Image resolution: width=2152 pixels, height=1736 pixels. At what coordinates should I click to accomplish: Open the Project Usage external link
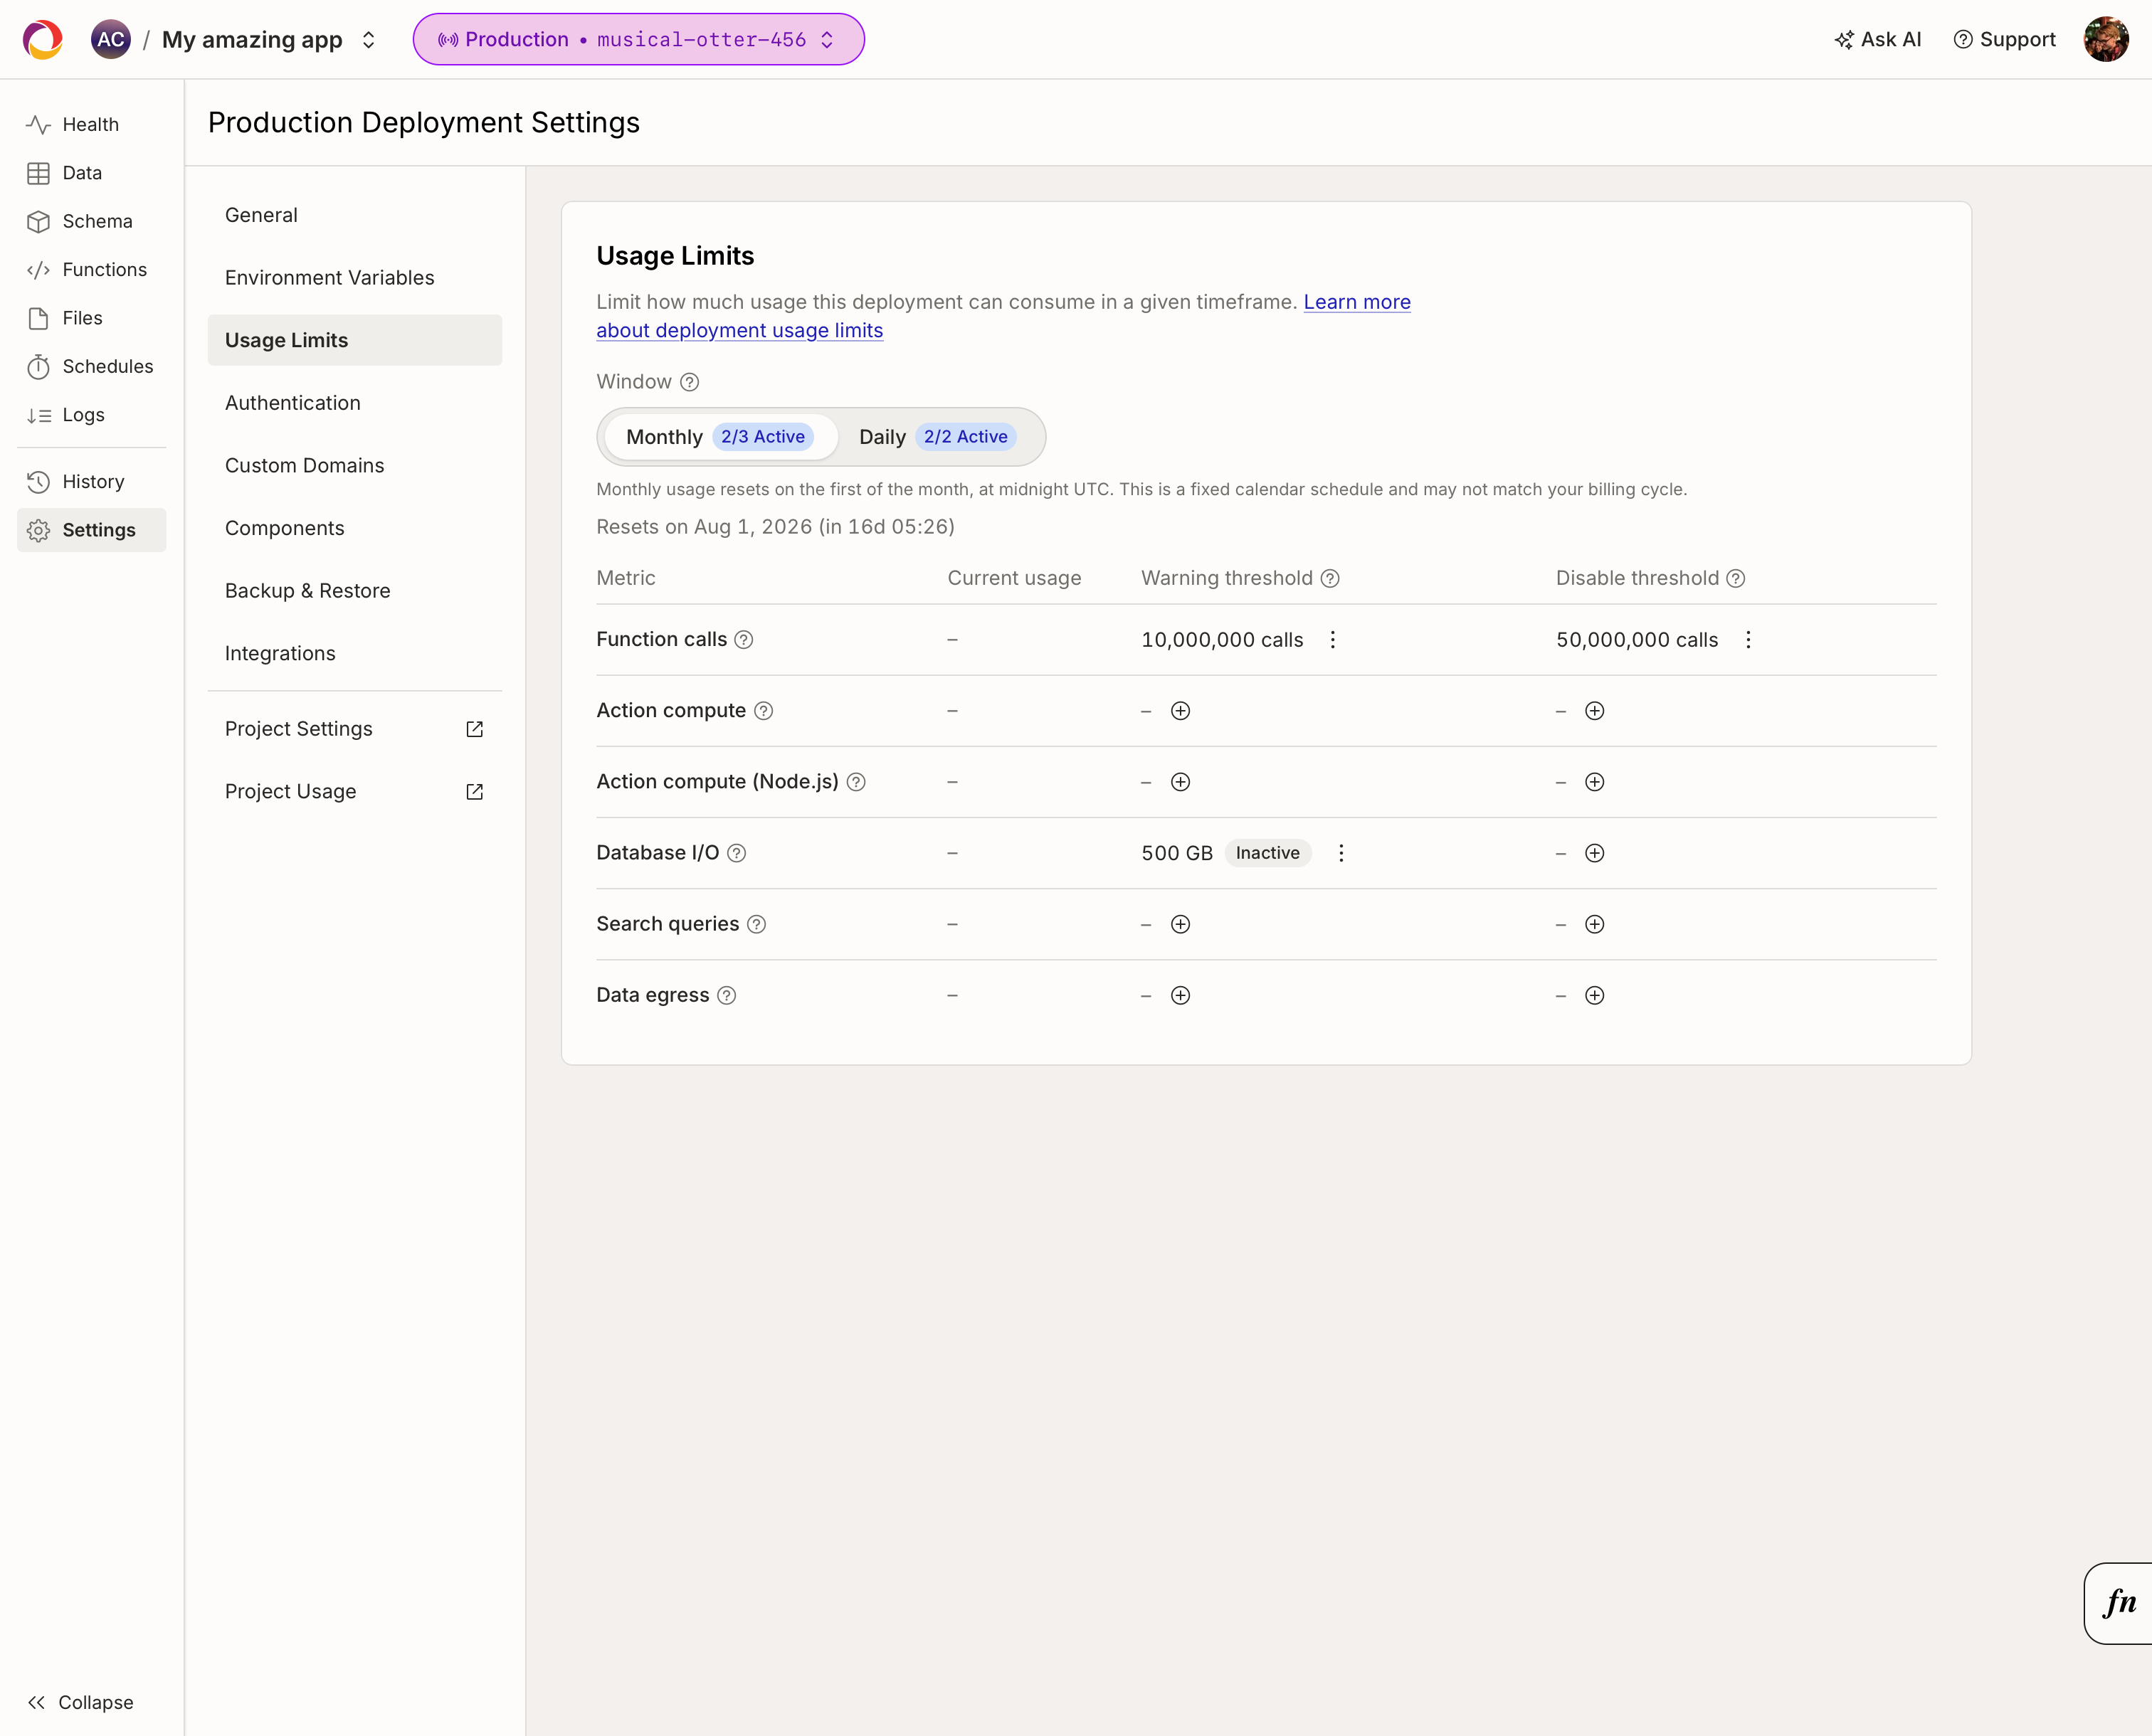[354, 791]
